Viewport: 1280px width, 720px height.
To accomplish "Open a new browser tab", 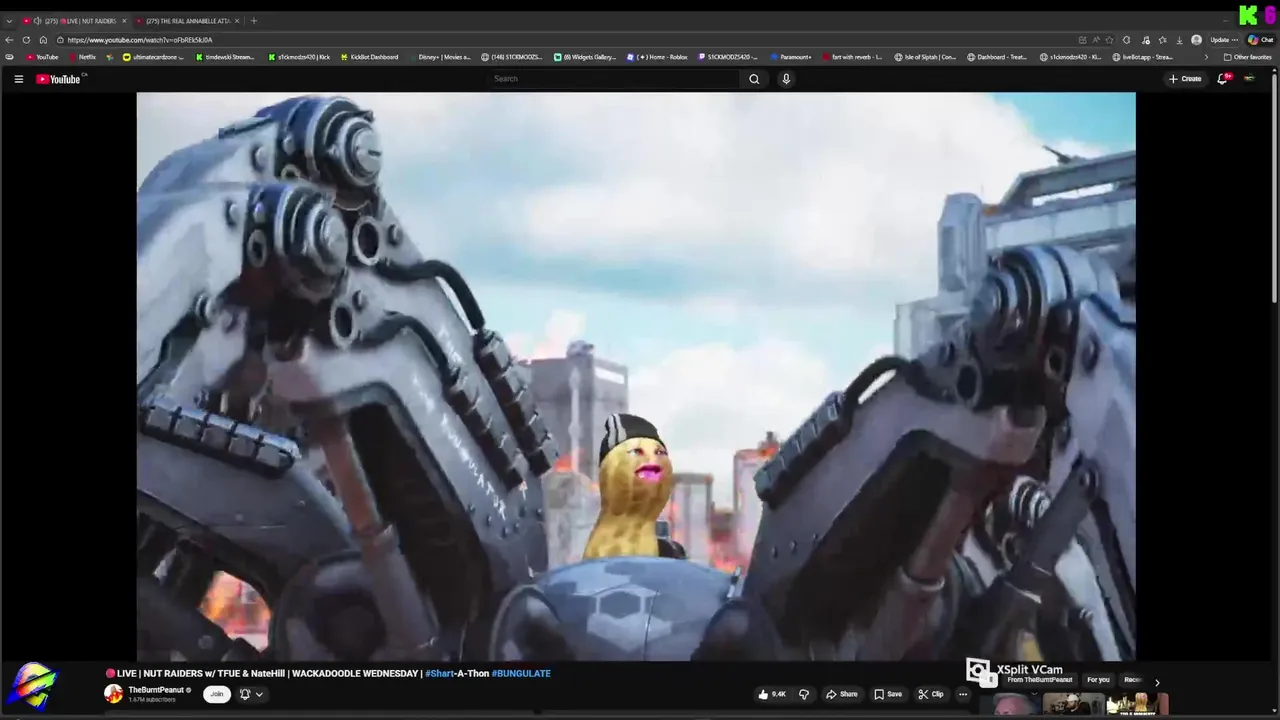I will pyautogui.click(x=254, y=21).
